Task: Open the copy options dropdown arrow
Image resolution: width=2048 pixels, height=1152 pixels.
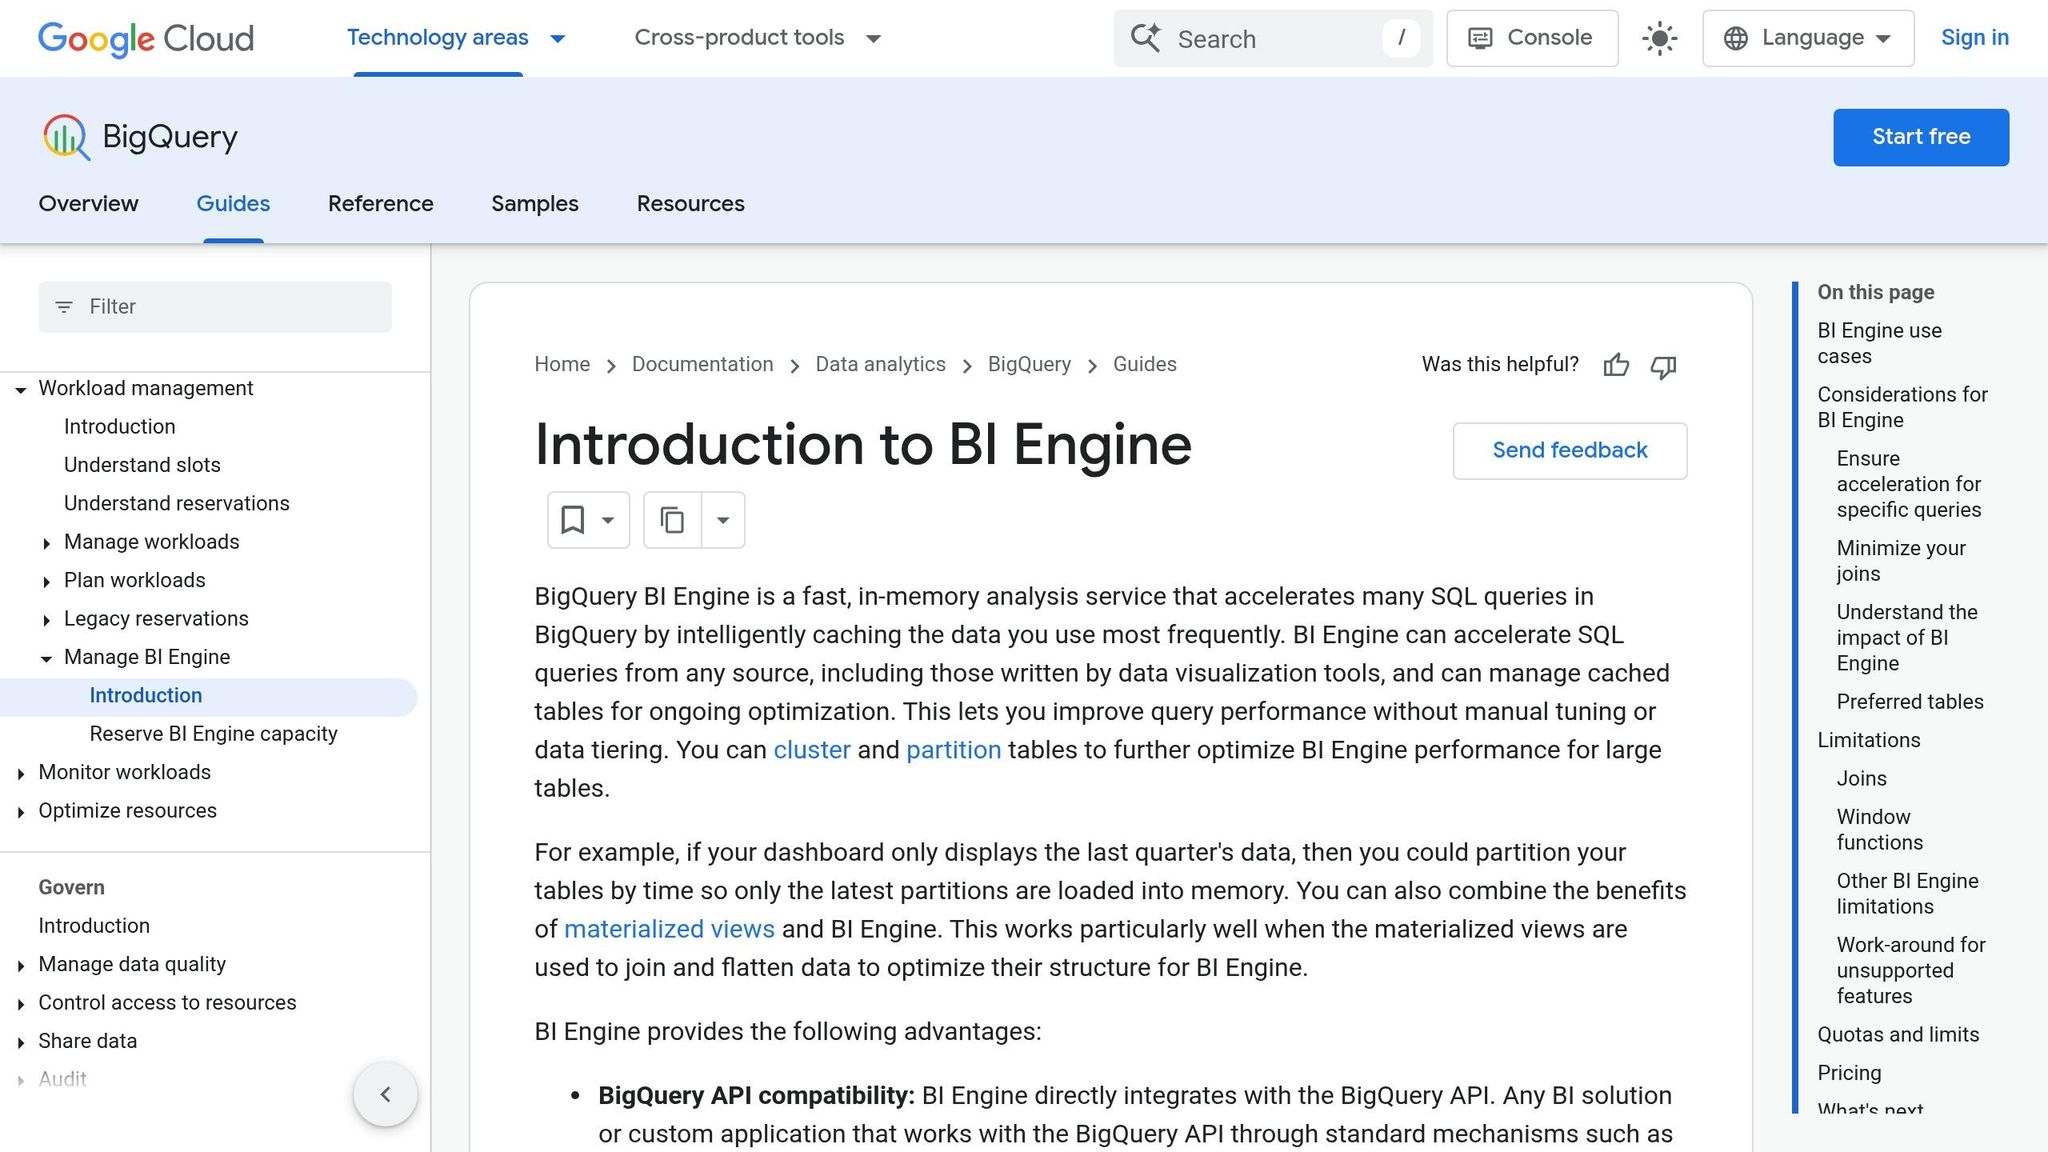Action: tap(723, 520)
